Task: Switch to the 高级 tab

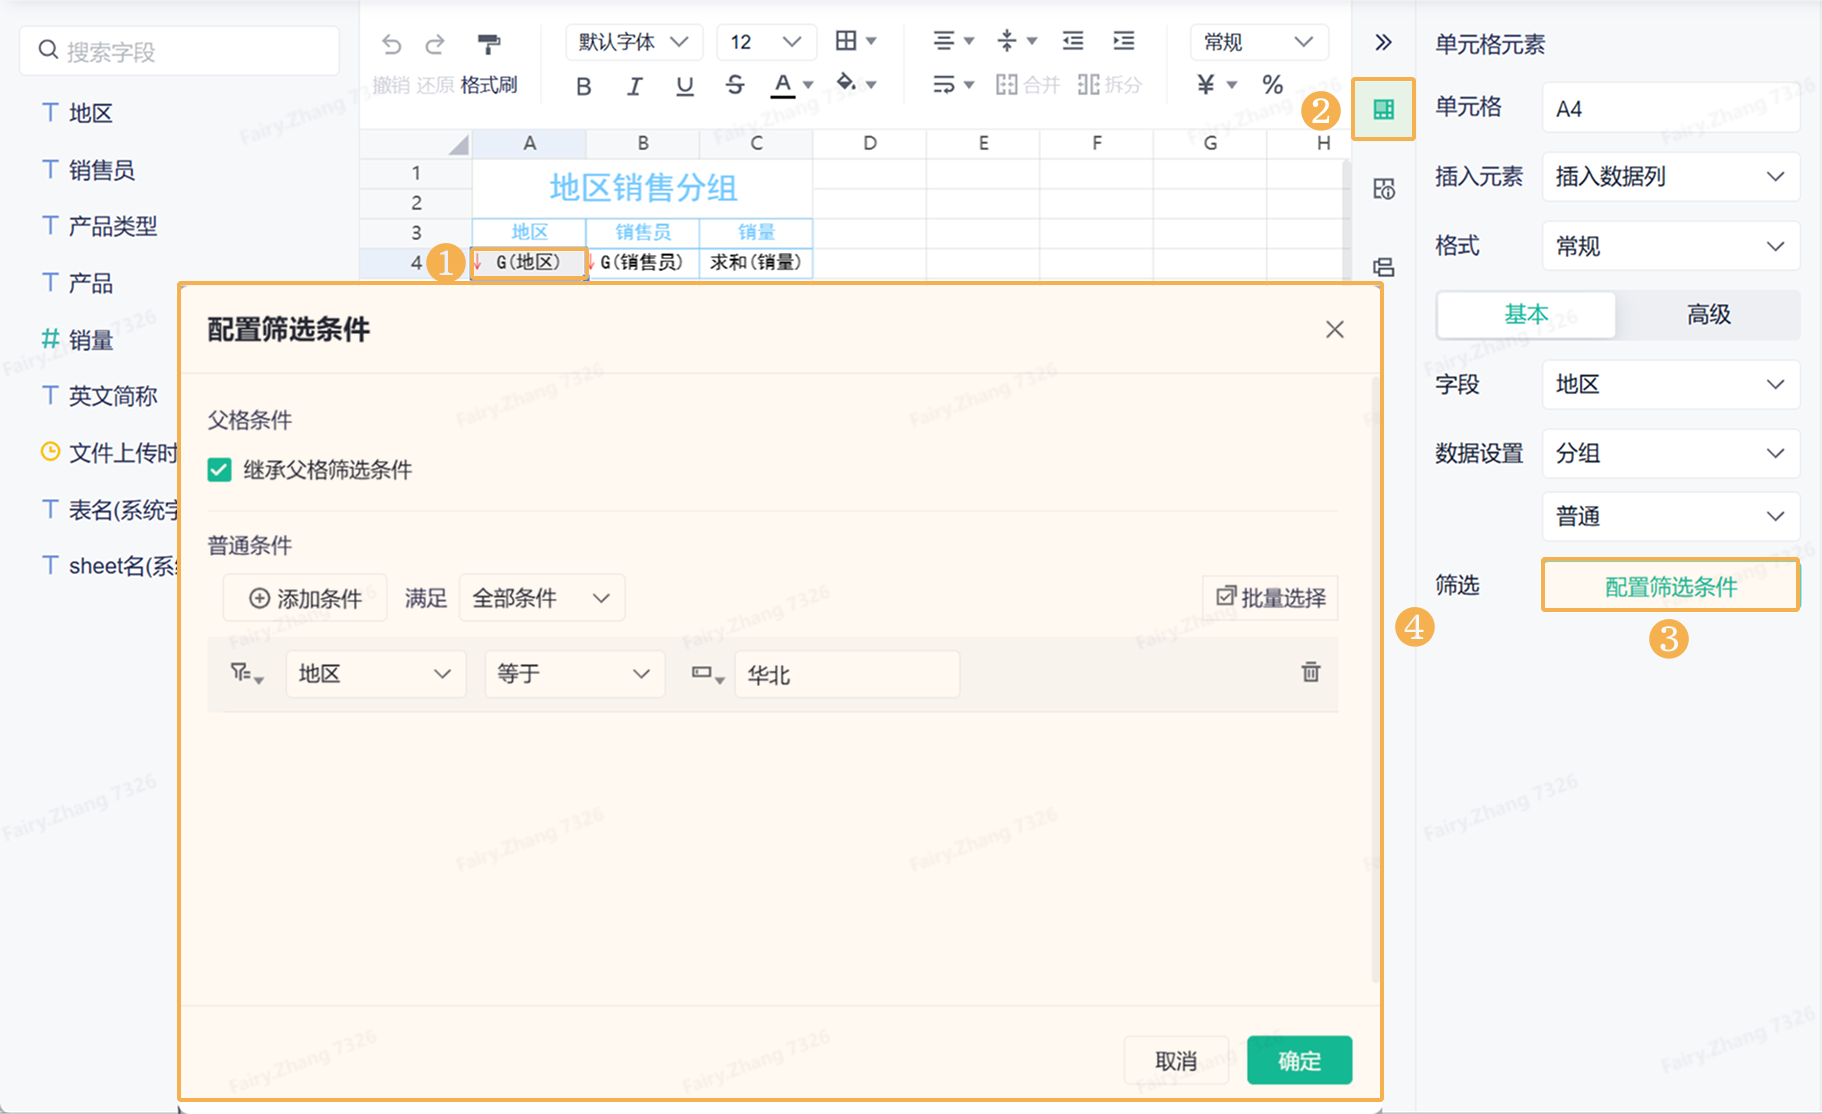Action: [1708, 315]
